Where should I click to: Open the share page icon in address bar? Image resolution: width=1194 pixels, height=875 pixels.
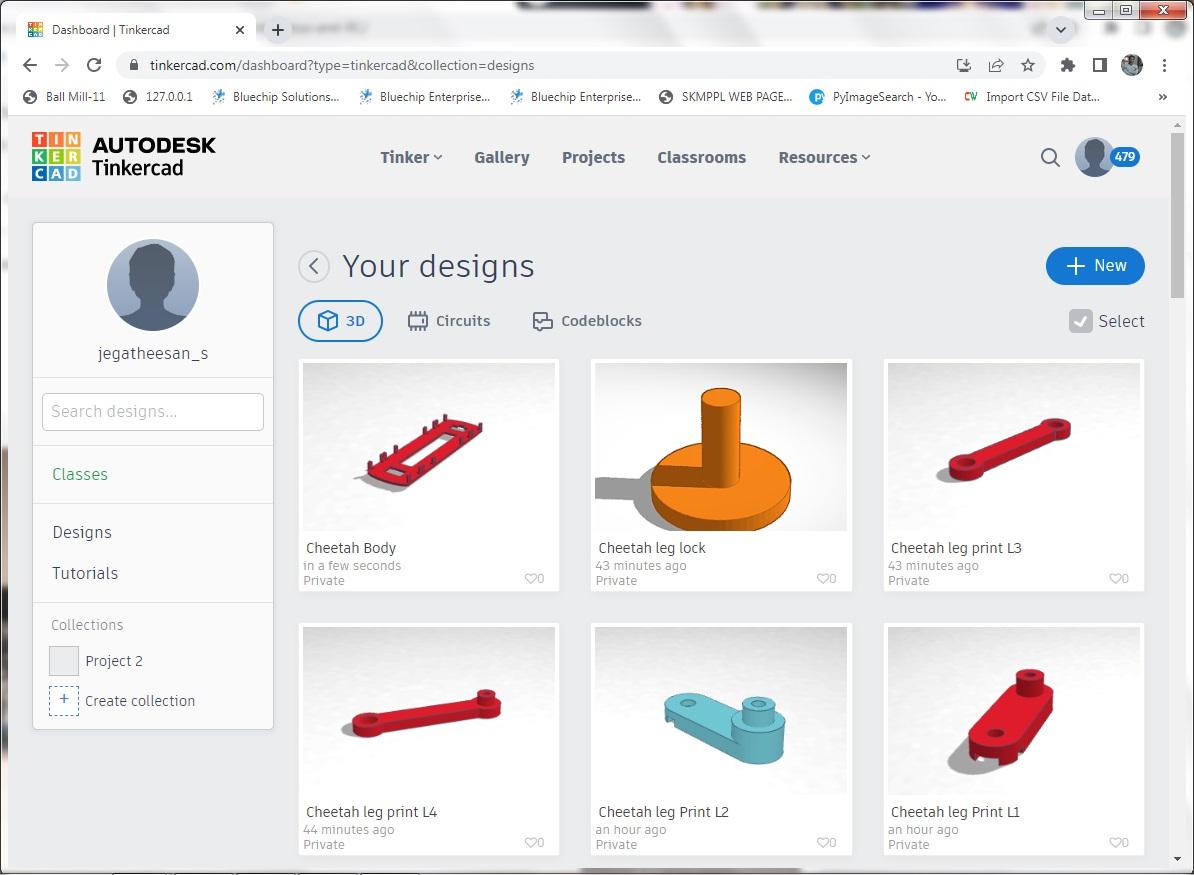pos(996,65)
